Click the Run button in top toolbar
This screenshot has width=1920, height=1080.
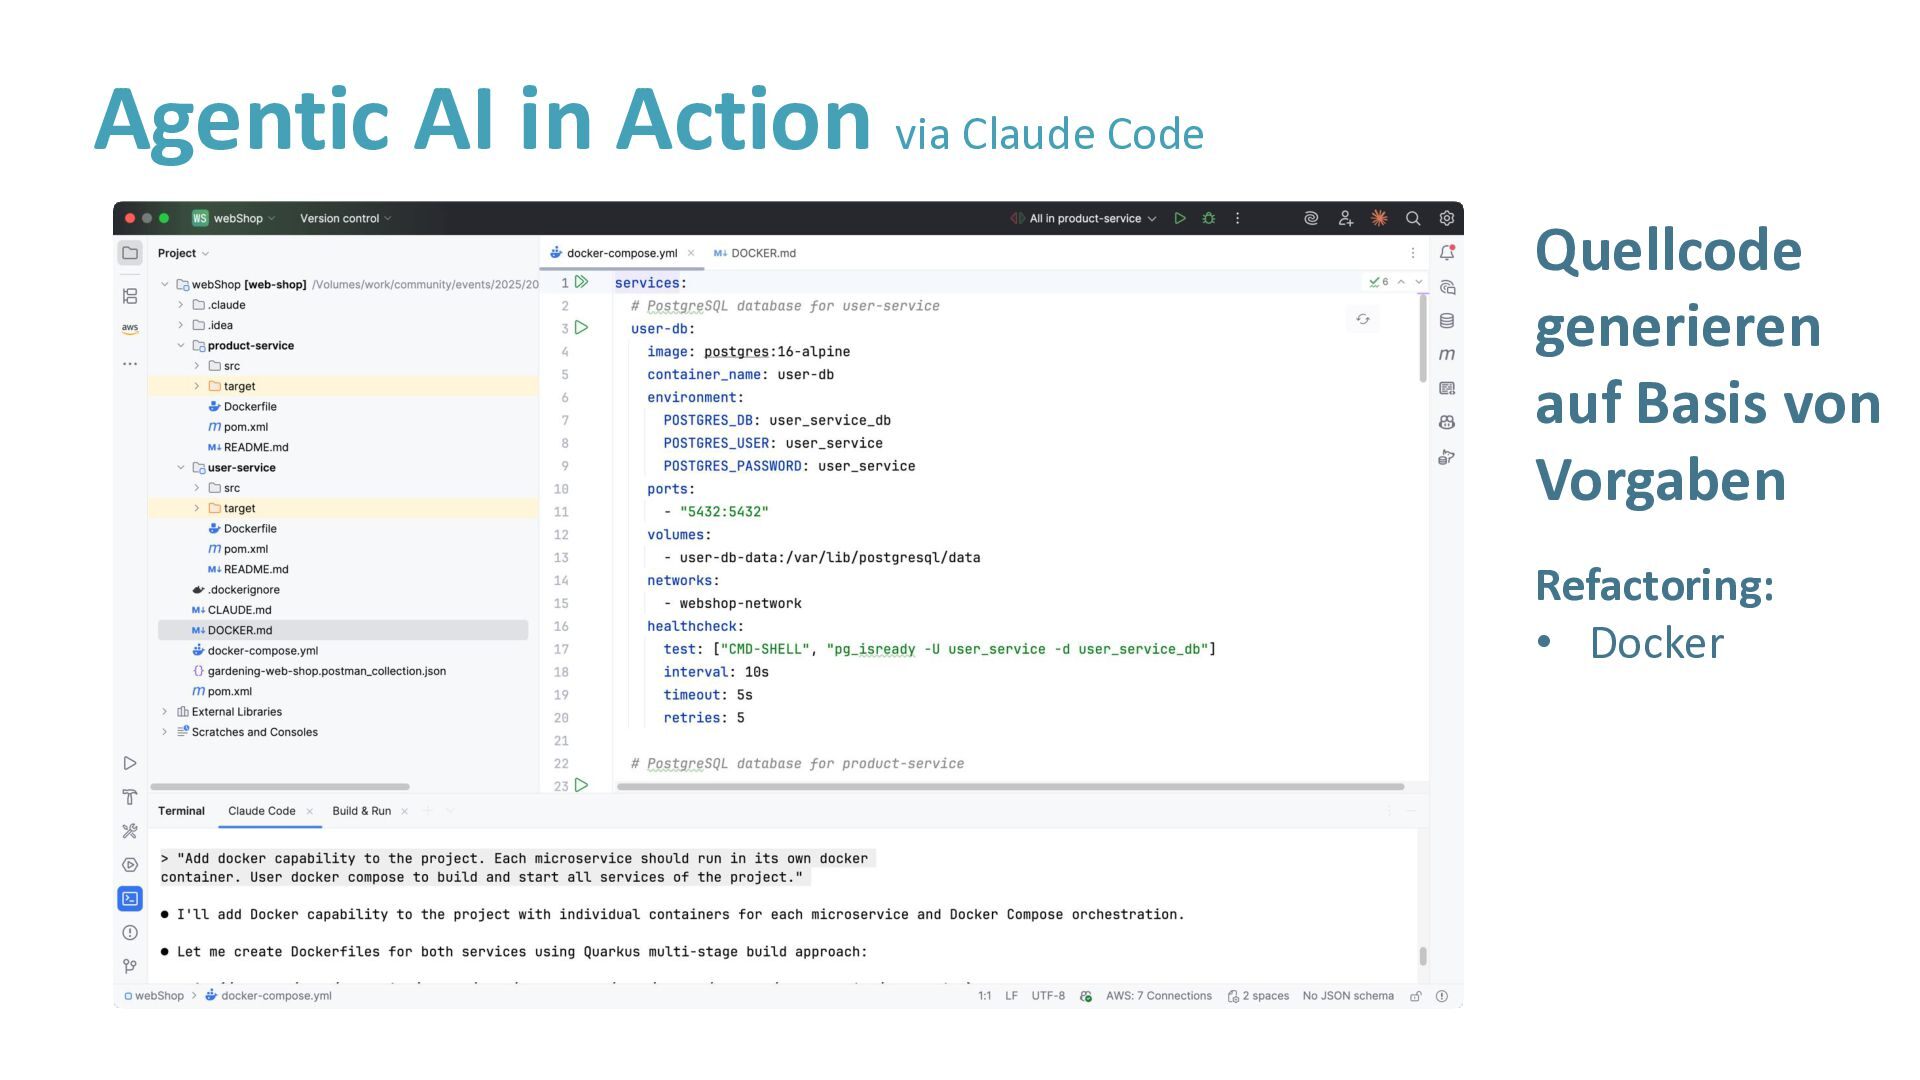pos(1180,218)
